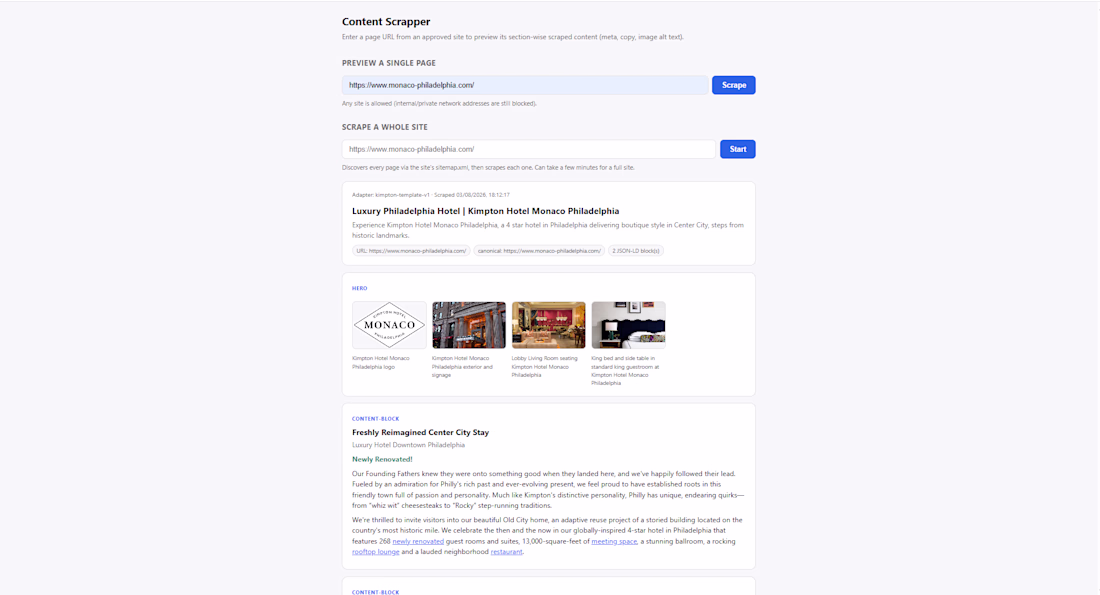The width and height of the screenshot is (1100, 595).
Task: Select the 'Kimpton Hotel Monaco Philadelphia logo' caption
Action: [381, 362]
